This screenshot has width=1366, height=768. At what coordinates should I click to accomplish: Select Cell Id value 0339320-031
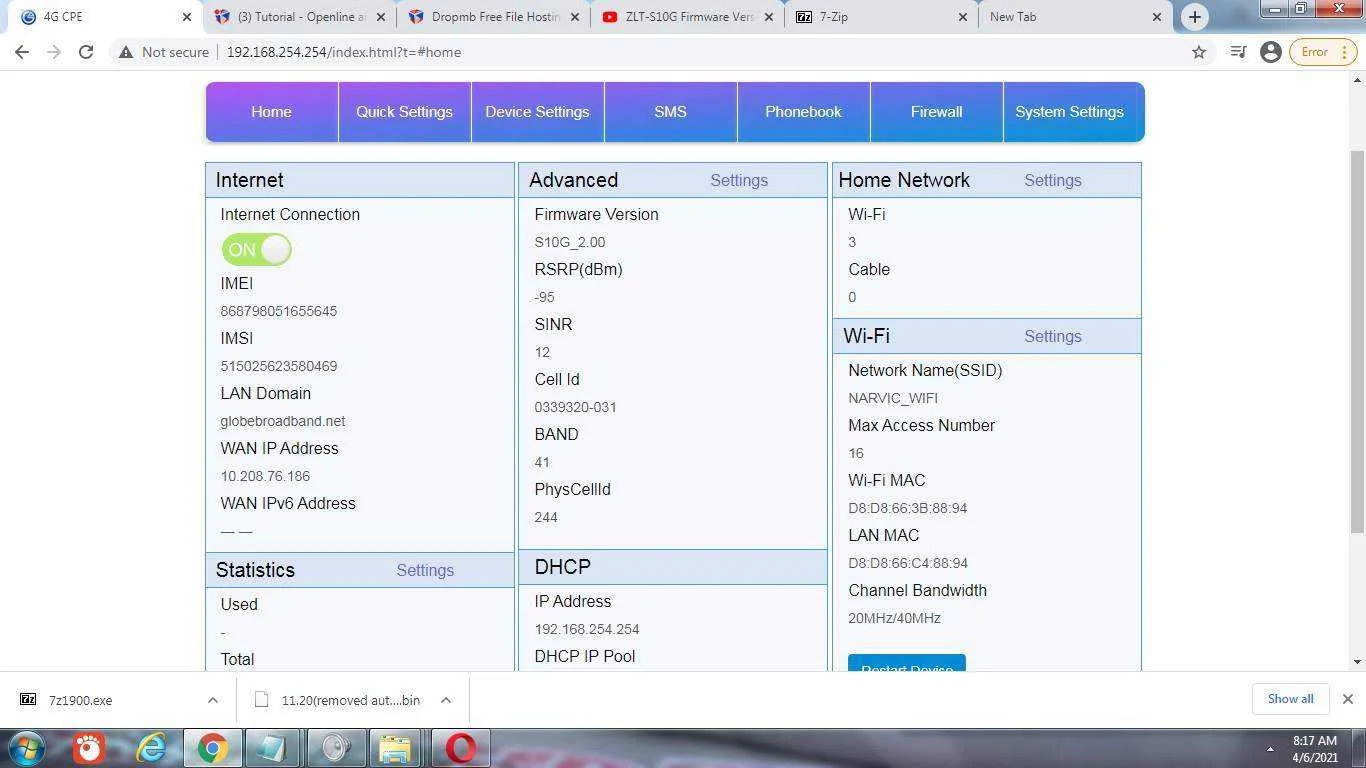click(x=575, y=407)
